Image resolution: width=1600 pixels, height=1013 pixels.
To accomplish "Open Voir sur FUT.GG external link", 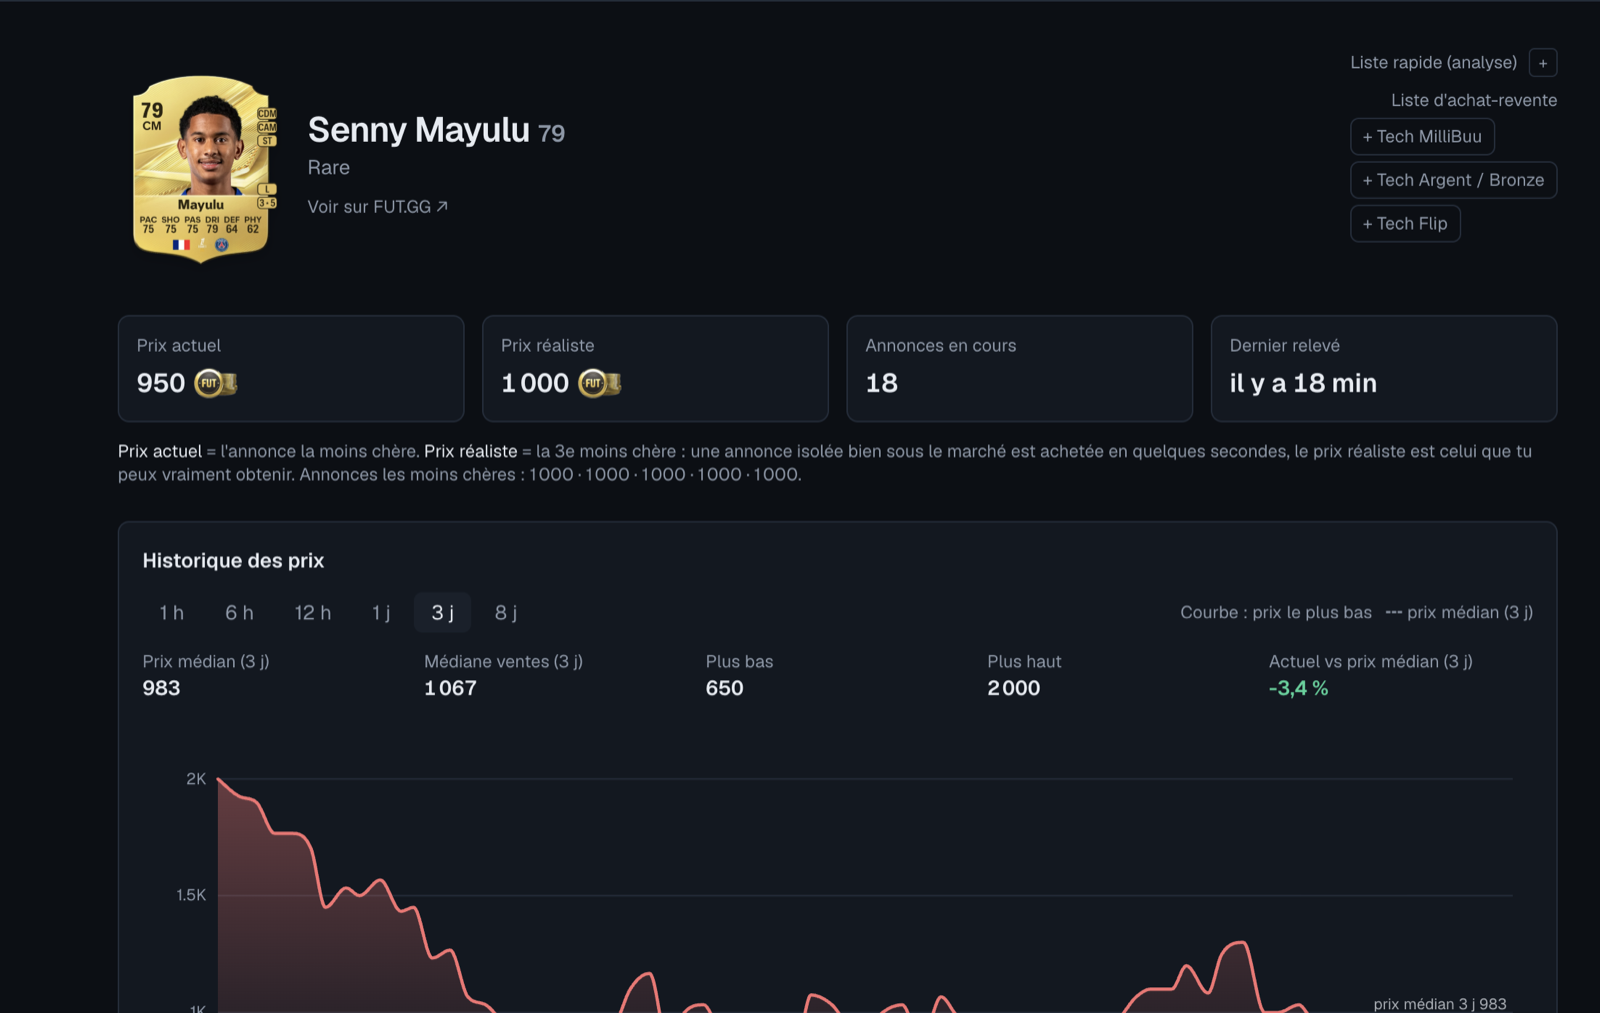I will tap(378, 206).
